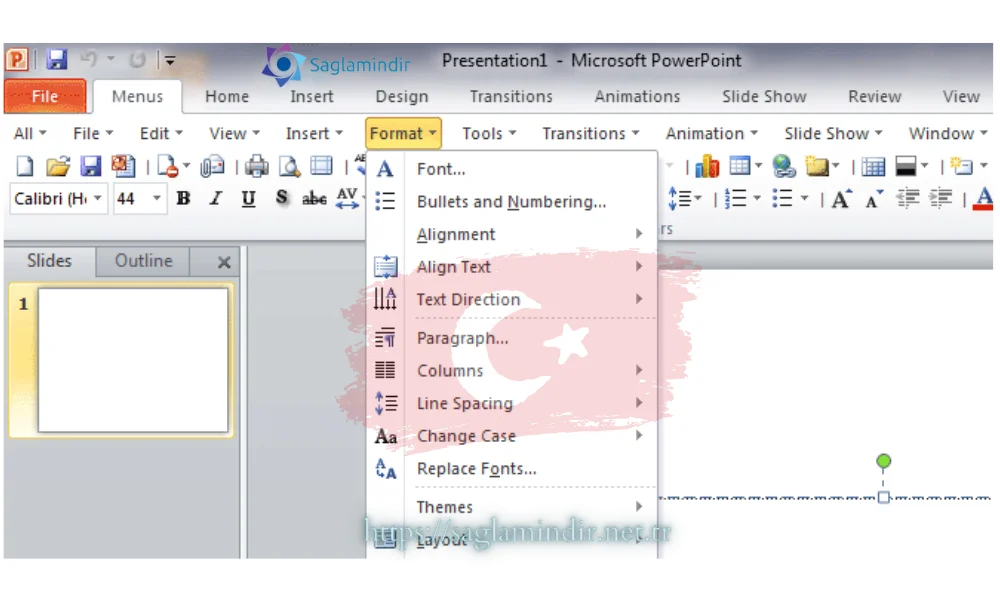
Task: Toggle Strikethrough abc button
Action: 314,199
